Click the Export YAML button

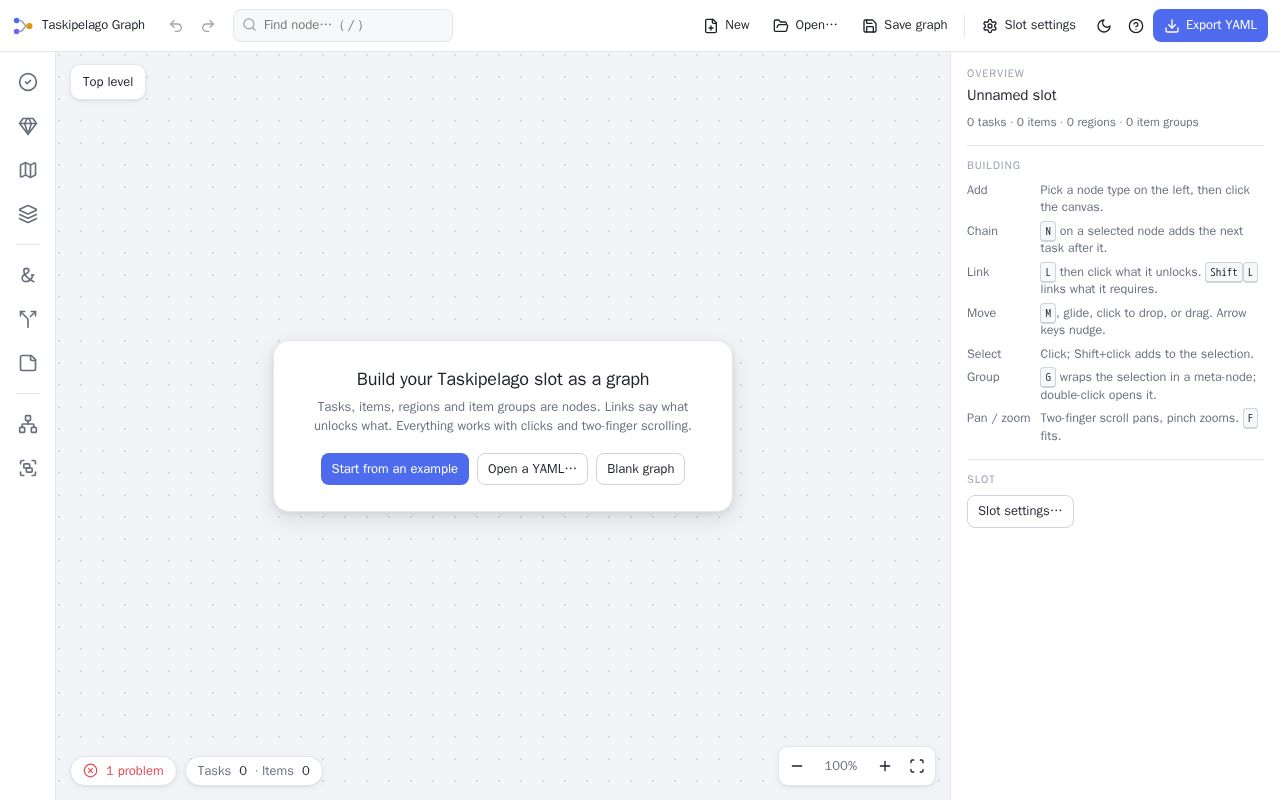click(x=1210, y=25)
